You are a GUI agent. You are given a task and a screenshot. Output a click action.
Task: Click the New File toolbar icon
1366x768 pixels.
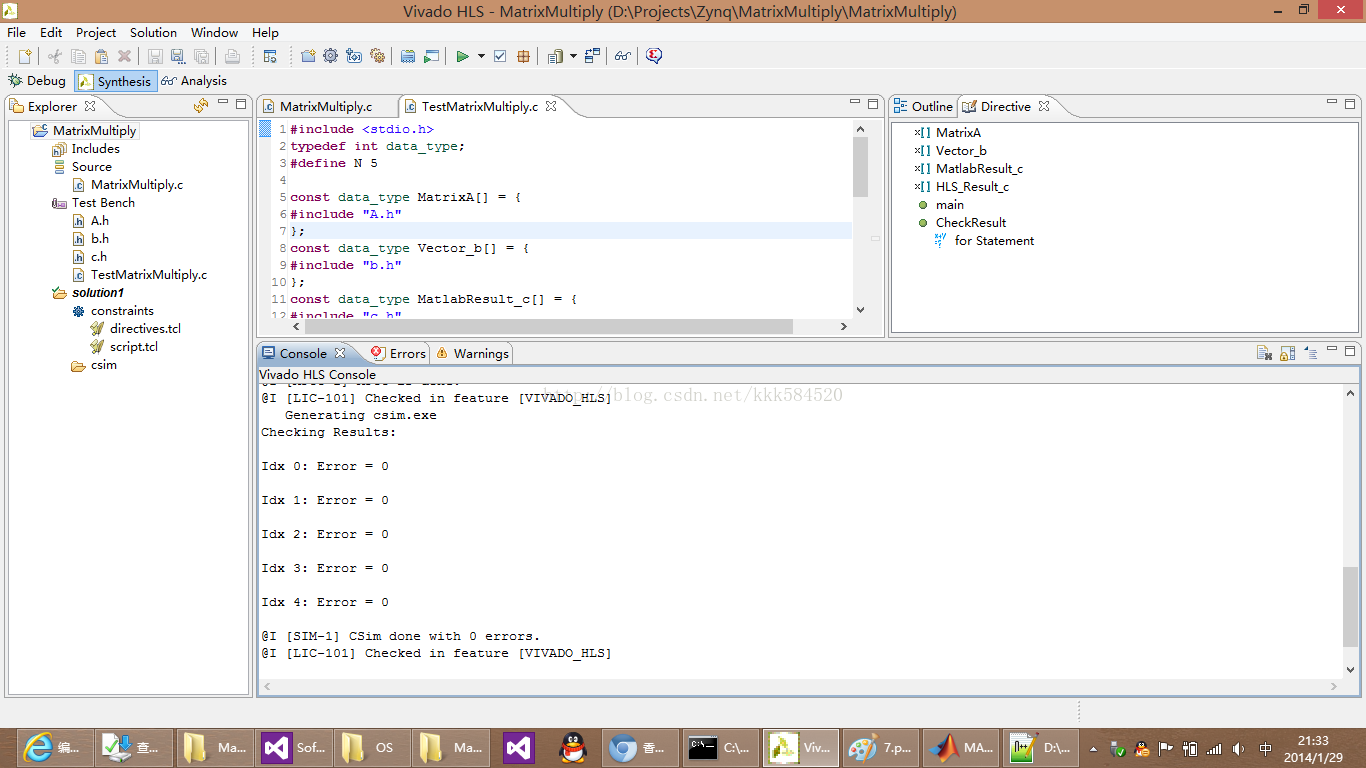click(25, 57)
